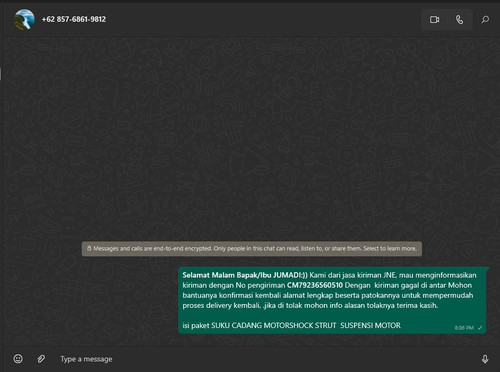The width and height of the screenshot is (500, 372).
Task: Attach a file using the paperclip icon
Action: point(41,359)
